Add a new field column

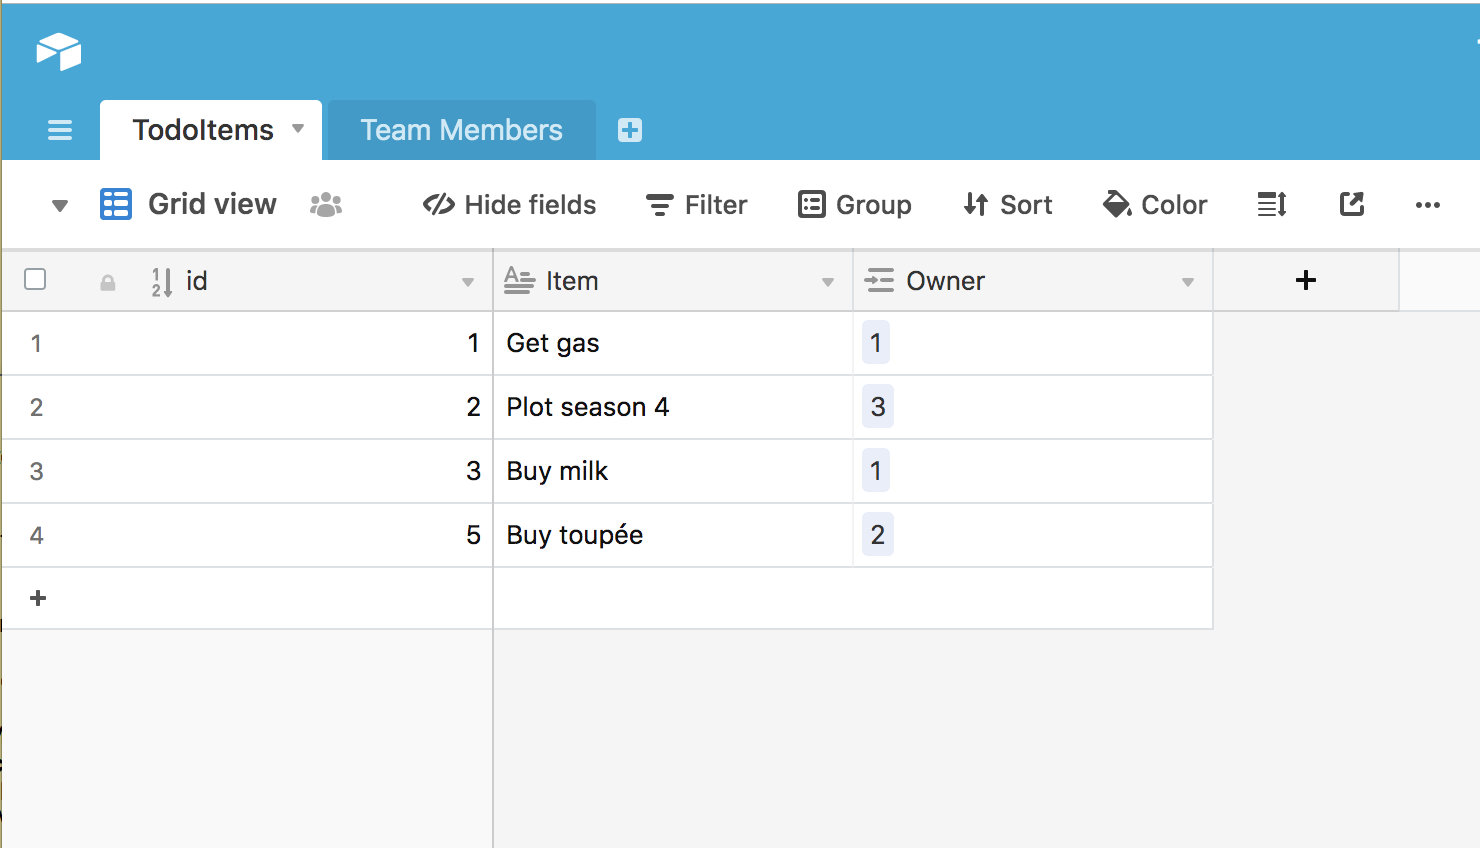(x=1305, y=281)
